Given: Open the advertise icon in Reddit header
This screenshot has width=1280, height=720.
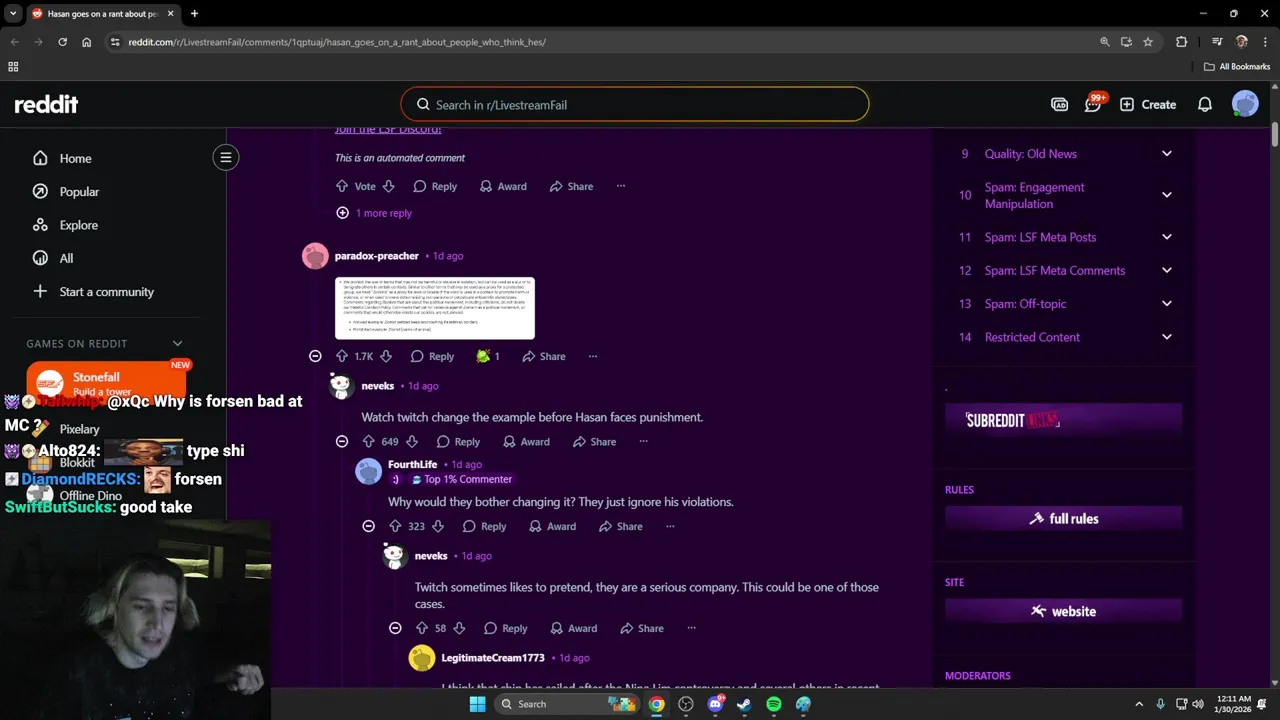Looking at the screenshot, I should pos(1060,104).
